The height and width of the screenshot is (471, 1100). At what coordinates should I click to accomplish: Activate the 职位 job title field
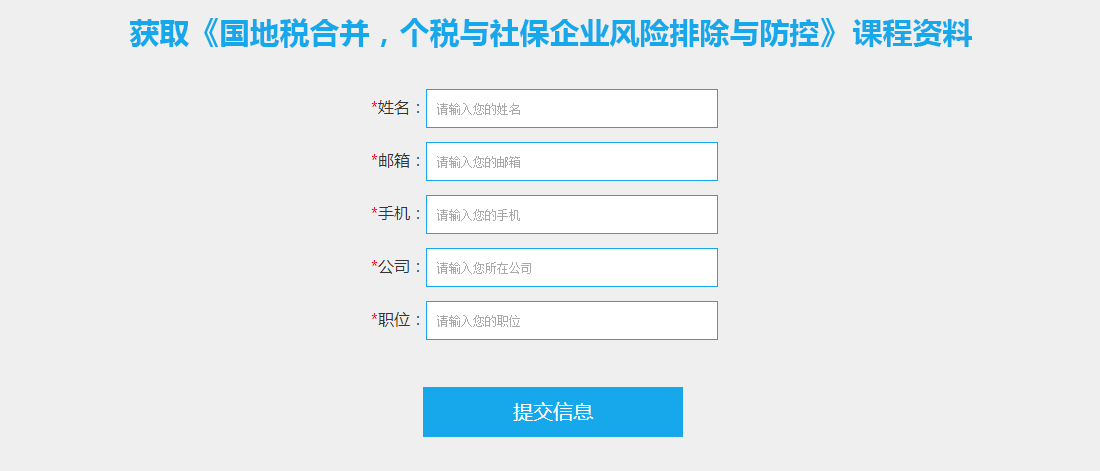572,321
